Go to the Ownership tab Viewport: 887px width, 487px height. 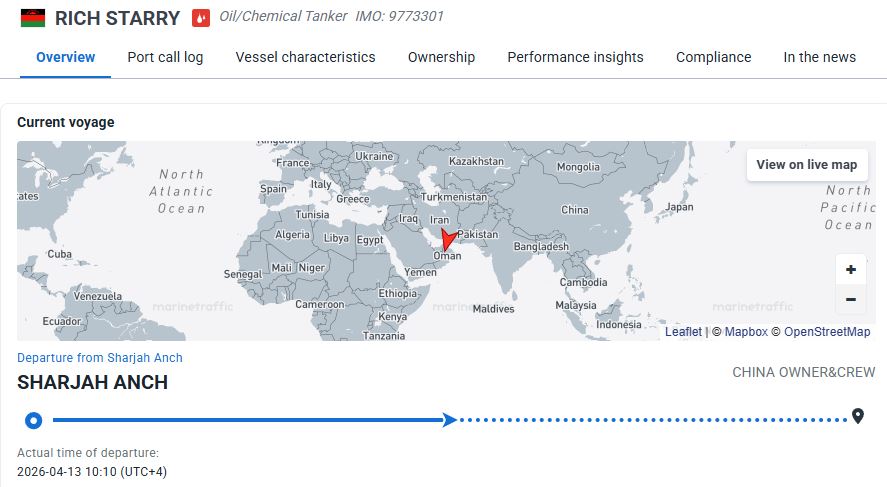pos(441,57)
